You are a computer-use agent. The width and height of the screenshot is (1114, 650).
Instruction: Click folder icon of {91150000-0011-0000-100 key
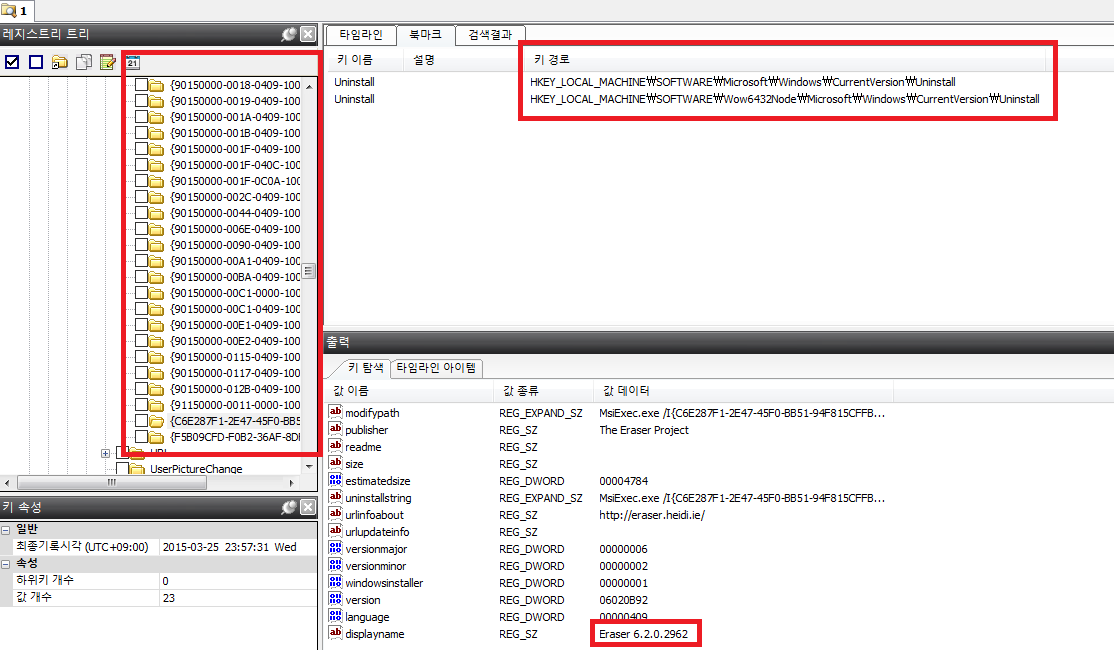[x=157, y=405]
